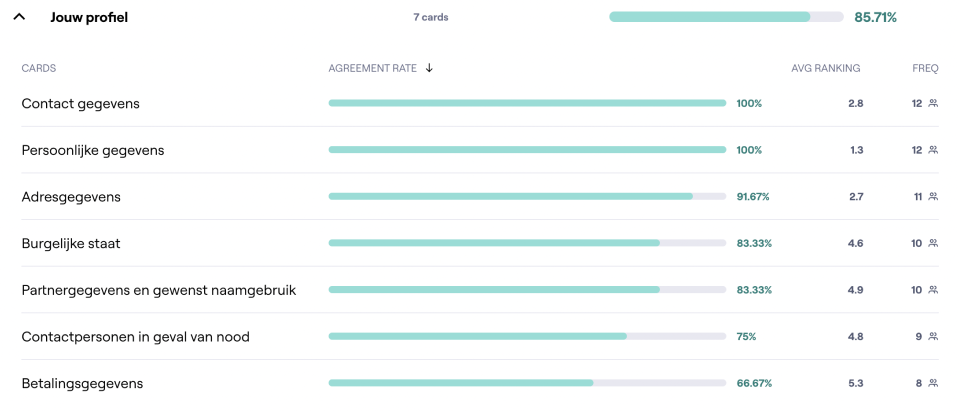
Task: Select the Burgelijke staat card name
Action: coord(71,243)
